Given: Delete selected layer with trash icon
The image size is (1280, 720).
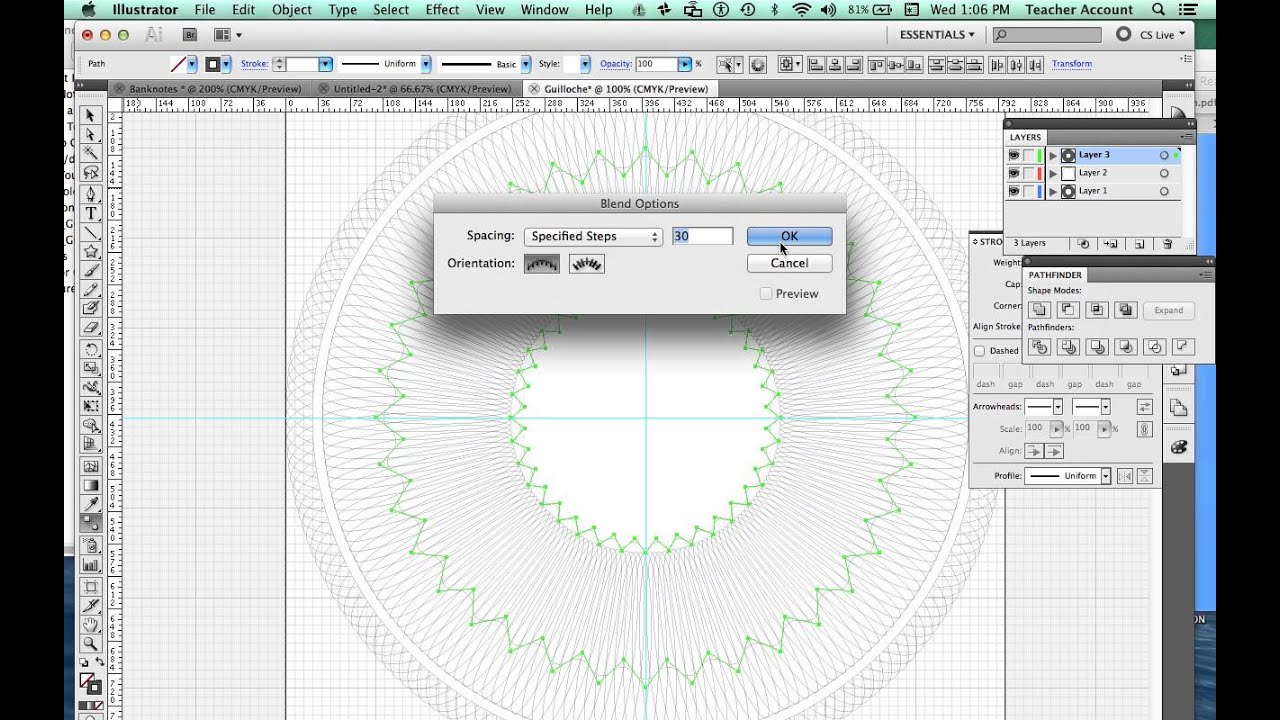Looking at the screenshot, I should [x=1167, y=244].
